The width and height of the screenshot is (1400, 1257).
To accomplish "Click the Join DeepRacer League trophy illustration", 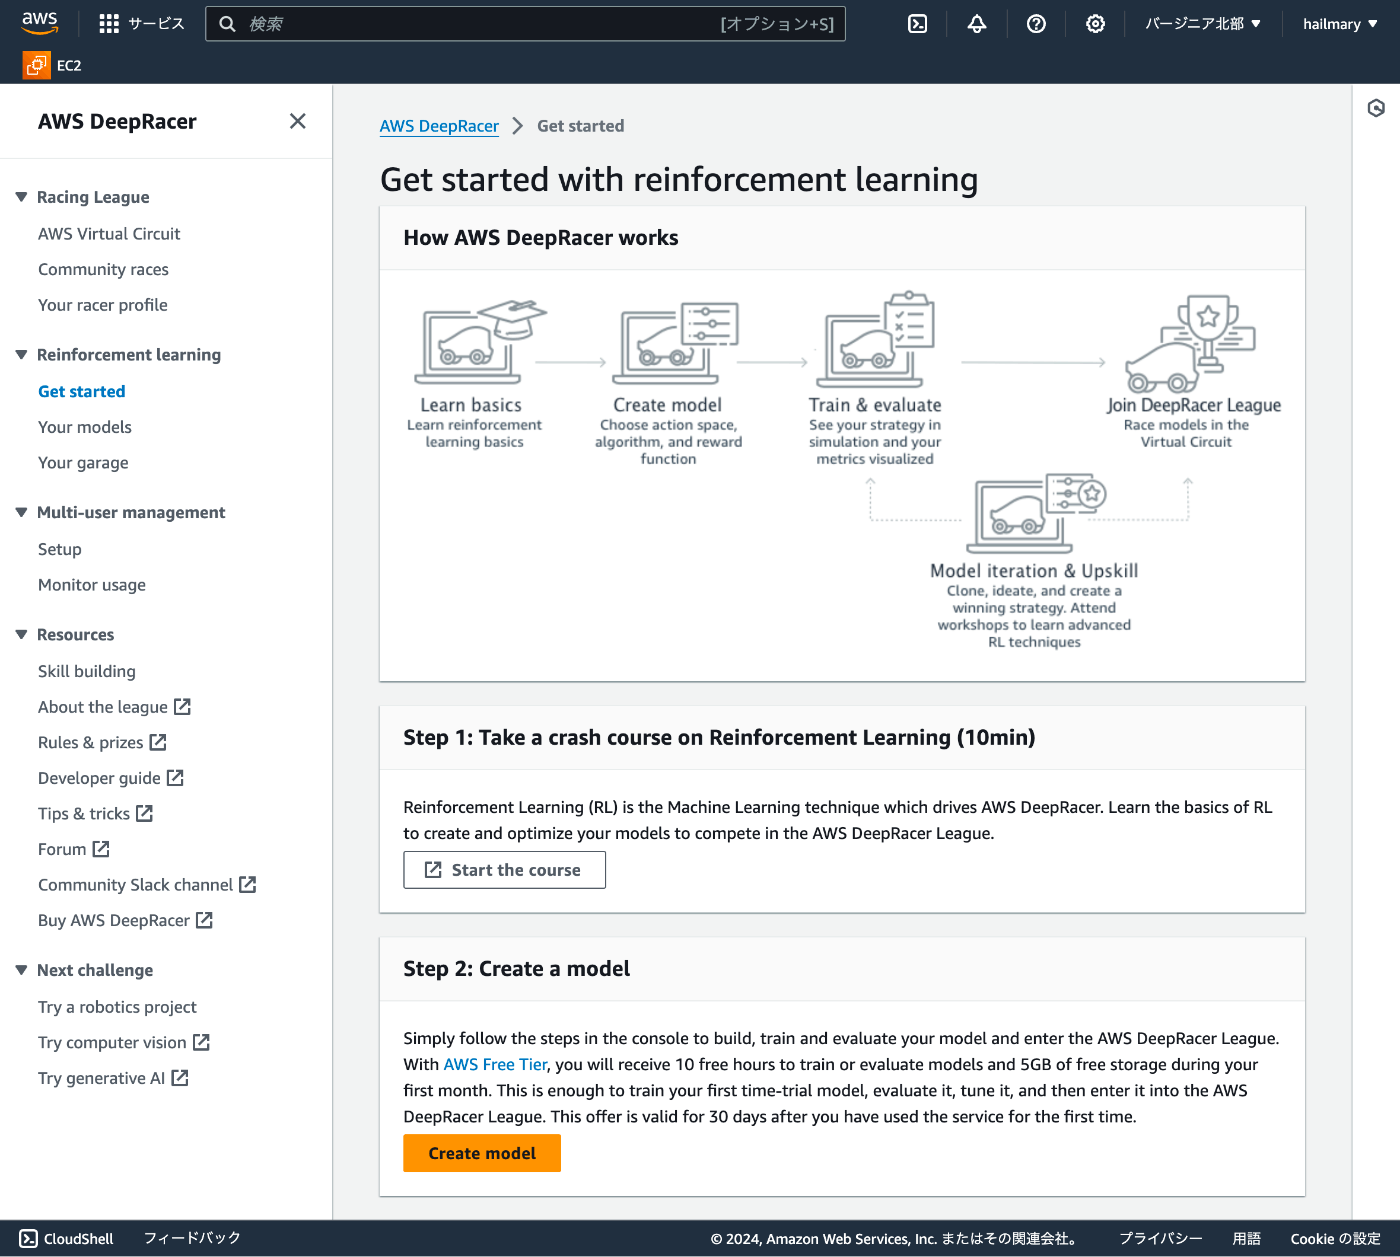I will [x=1190, y=343].
